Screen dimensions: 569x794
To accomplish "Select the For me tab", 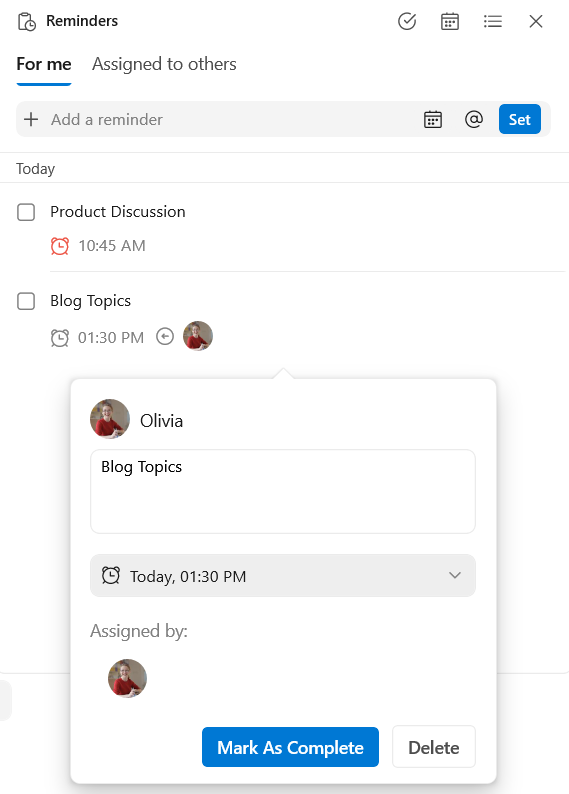I will click(44, 64).
